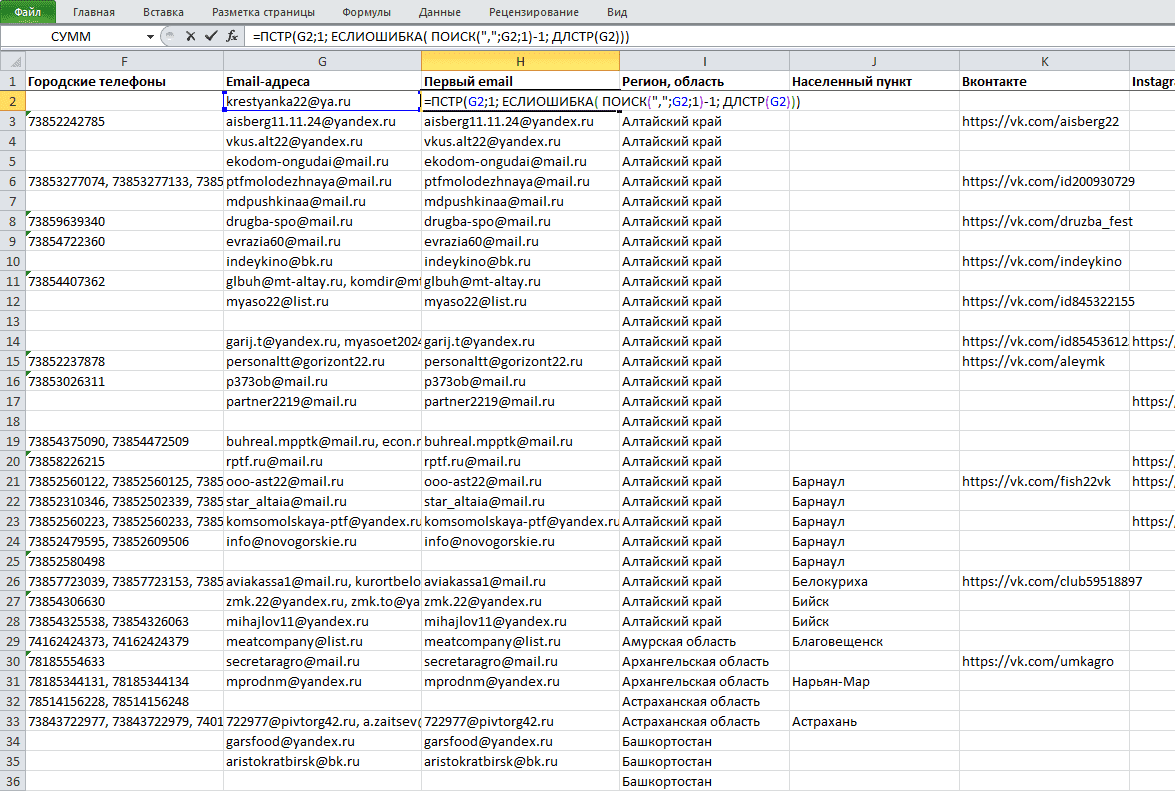Open the Файл tab

point(28,12)
